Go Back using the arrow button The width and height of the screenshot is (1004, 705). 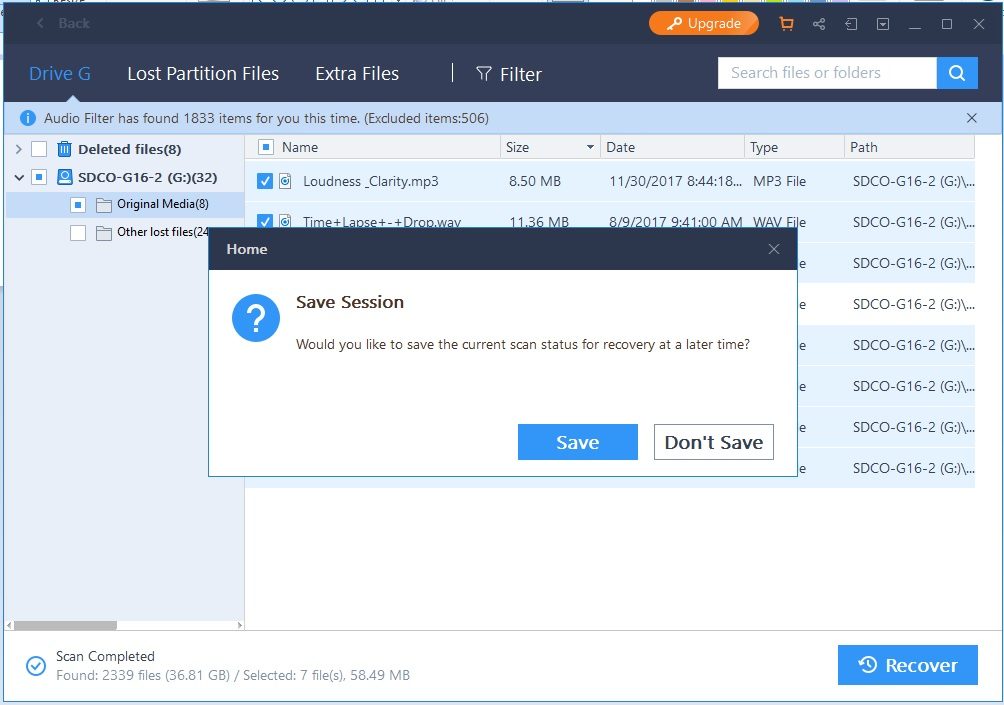point(63,23)
